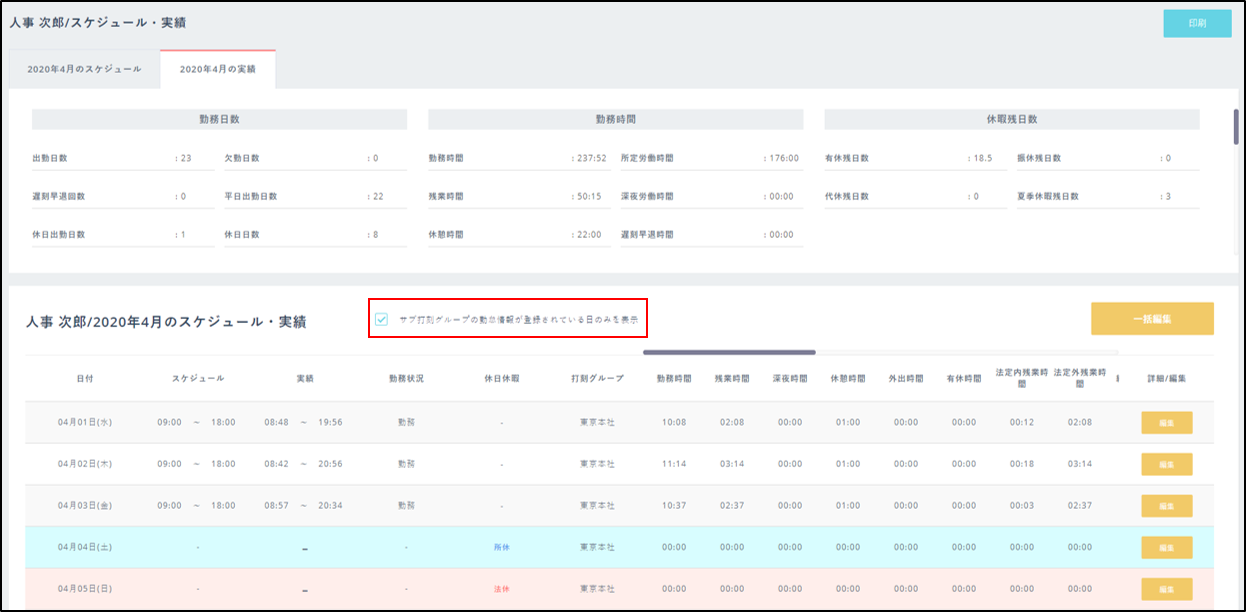Select the 2020年4月の実績 tab
This screenshot has width=1246, height=612.
(x=217, y=69)
